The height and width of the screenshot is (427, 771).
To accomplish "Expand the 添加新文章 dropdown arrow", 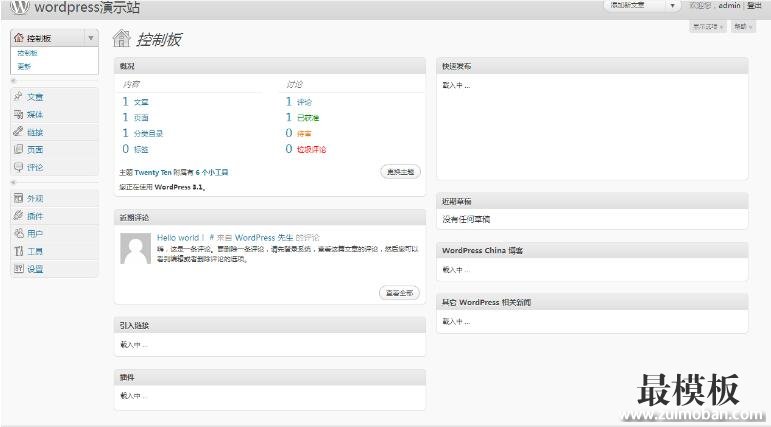I will pyautogui.click(x=673, y=5).
